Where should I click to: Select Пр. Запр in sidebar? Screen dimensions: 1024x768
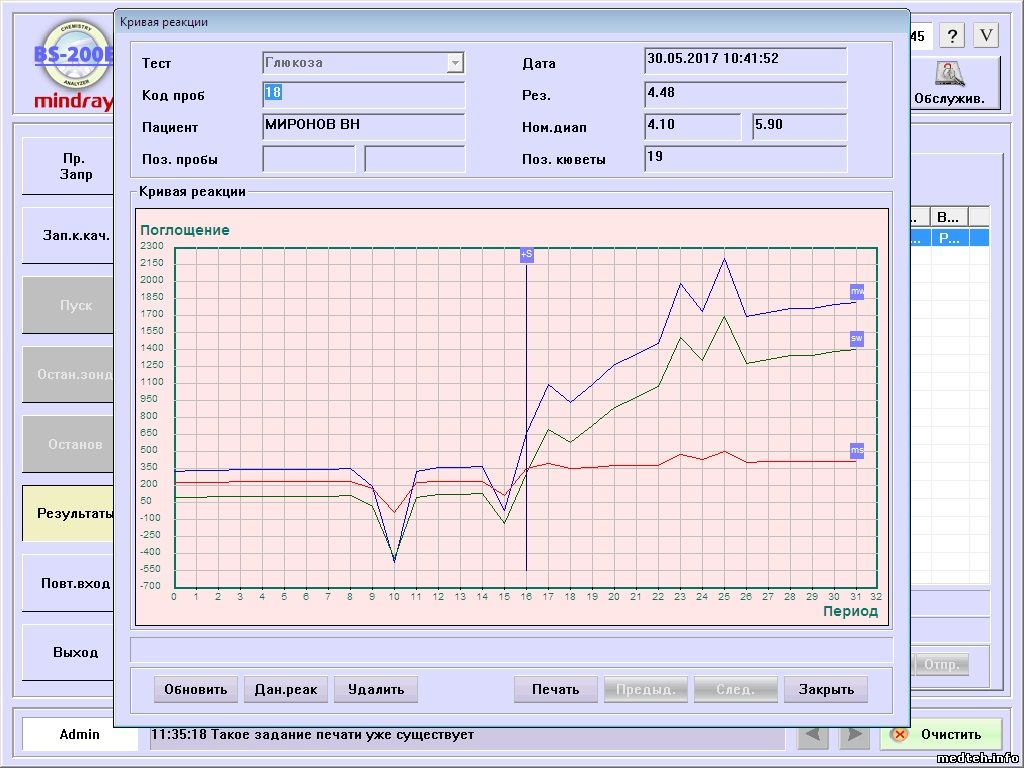(69, 166)
